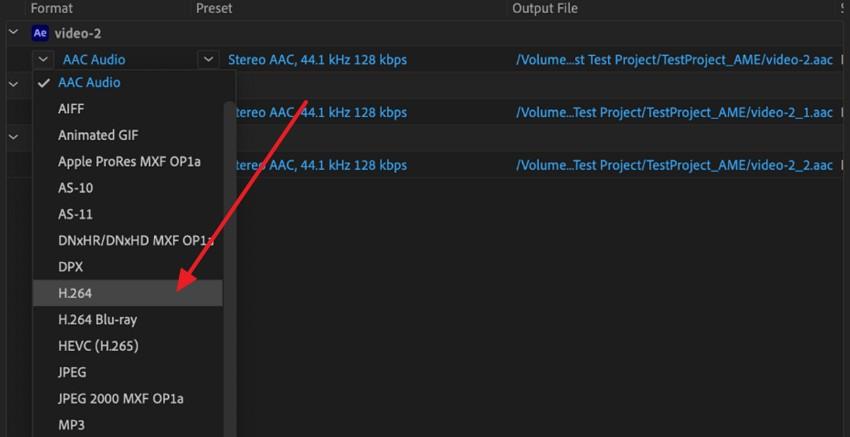Select HEVC (H.265) format
The height and width of the screenshot is (437, 850).
point(128,346)
